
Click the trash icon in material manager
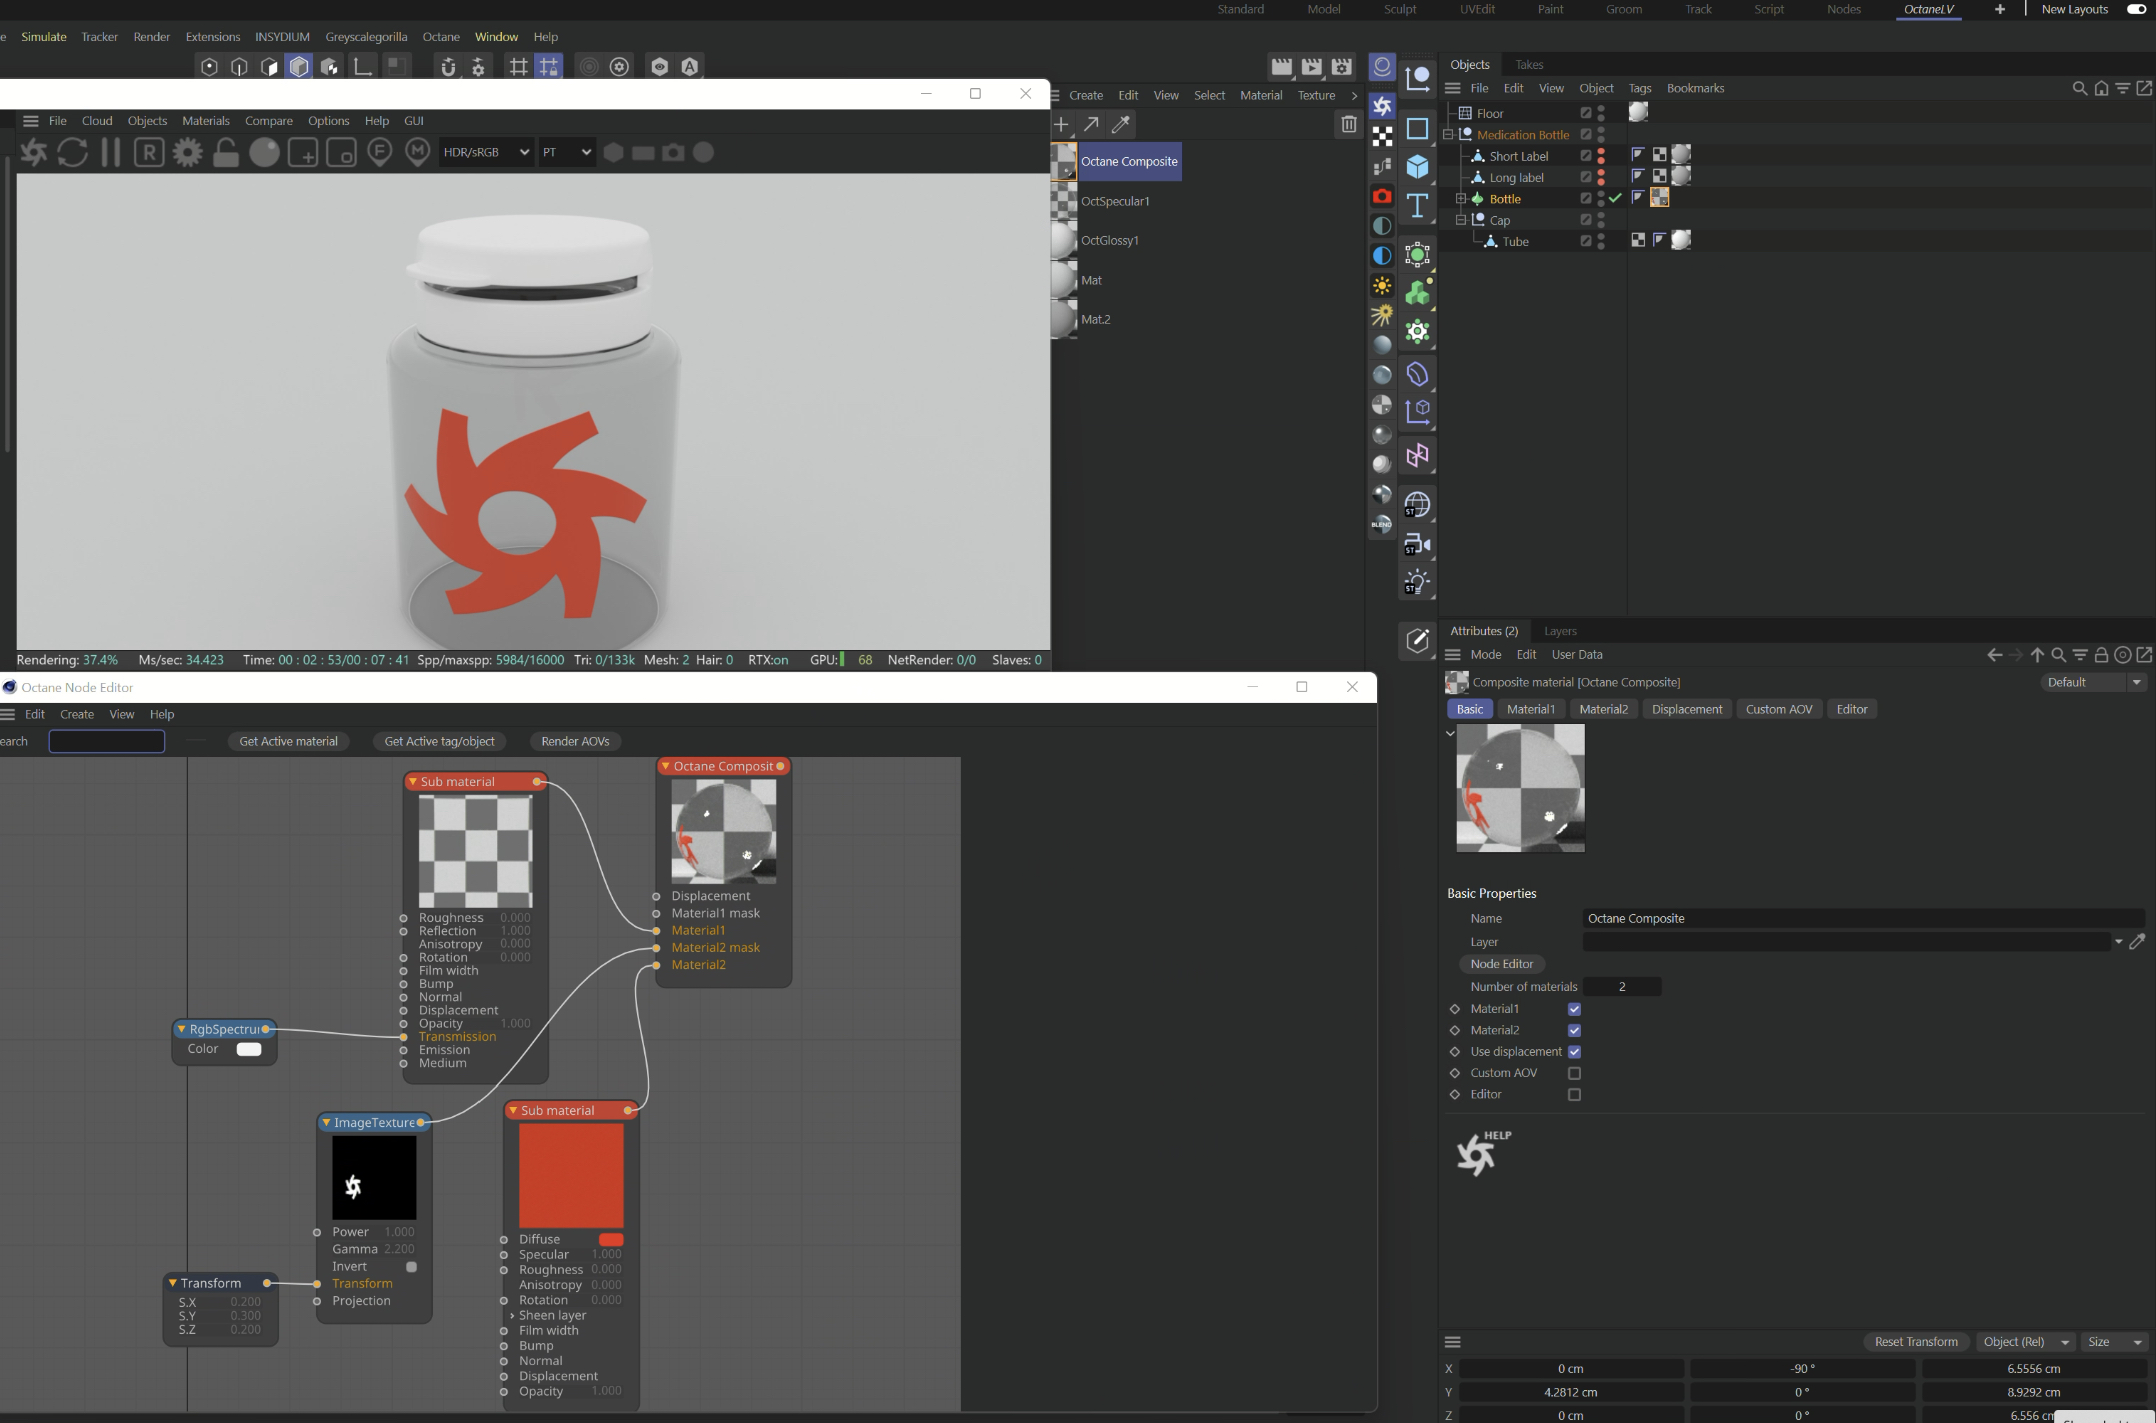[1348, 125]
